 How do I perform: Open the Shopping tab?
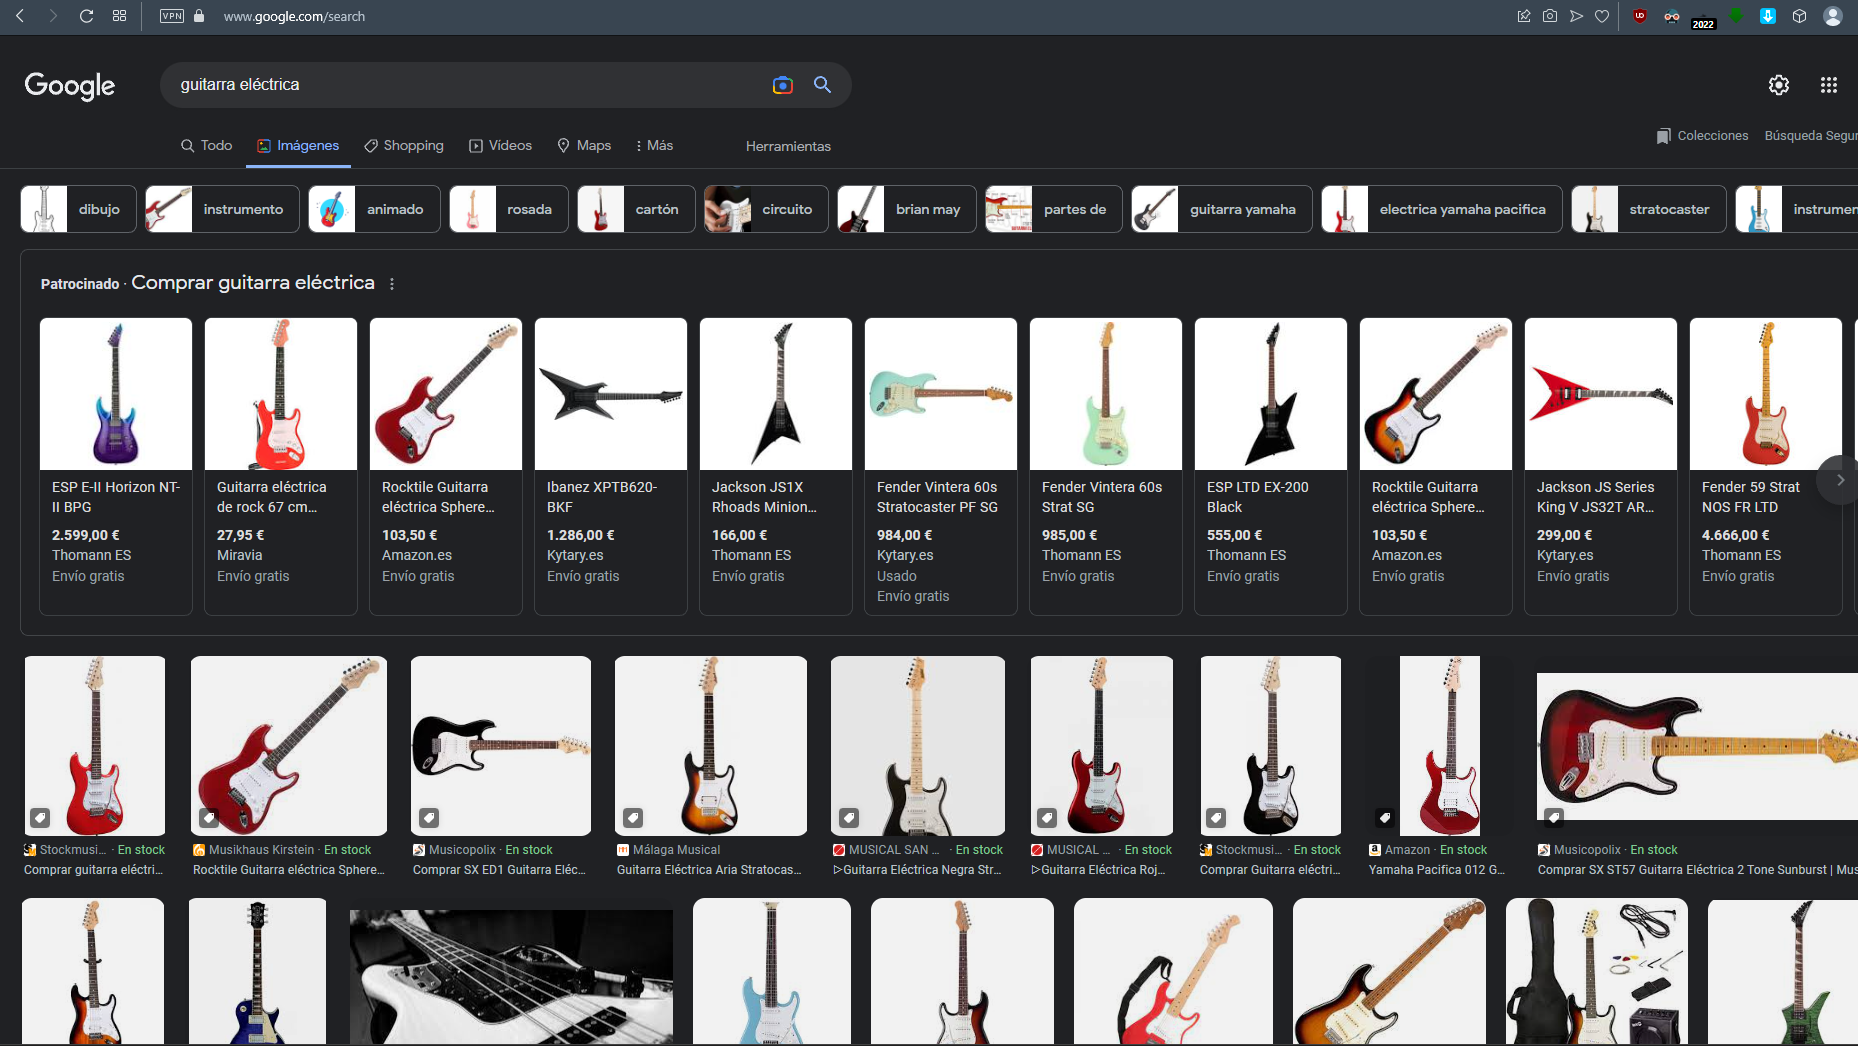pos(404,146)
